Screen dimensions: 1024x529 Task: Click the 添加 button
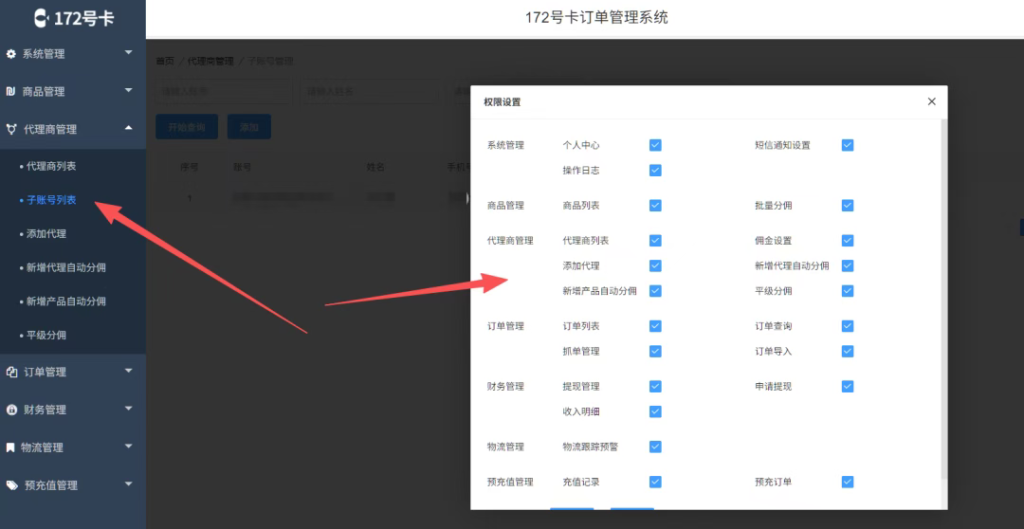click(249, 127)
